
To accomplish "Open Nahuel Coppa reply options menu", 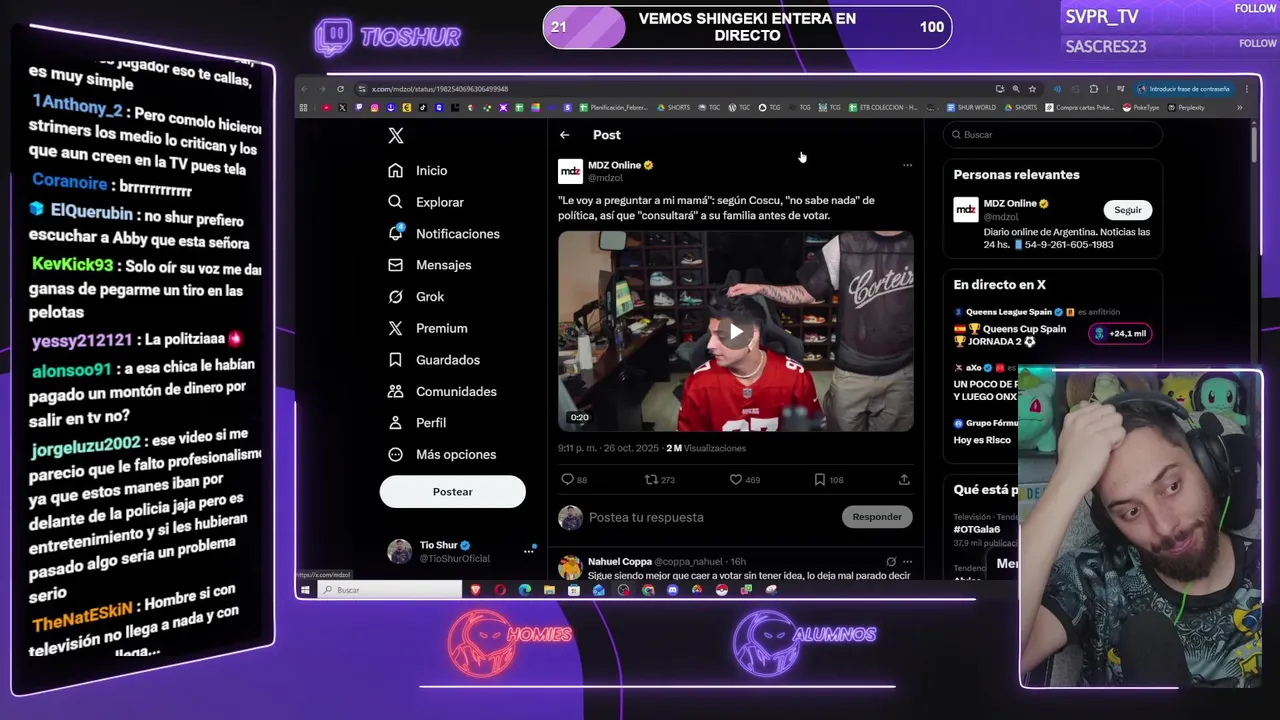I will point(907,562).
